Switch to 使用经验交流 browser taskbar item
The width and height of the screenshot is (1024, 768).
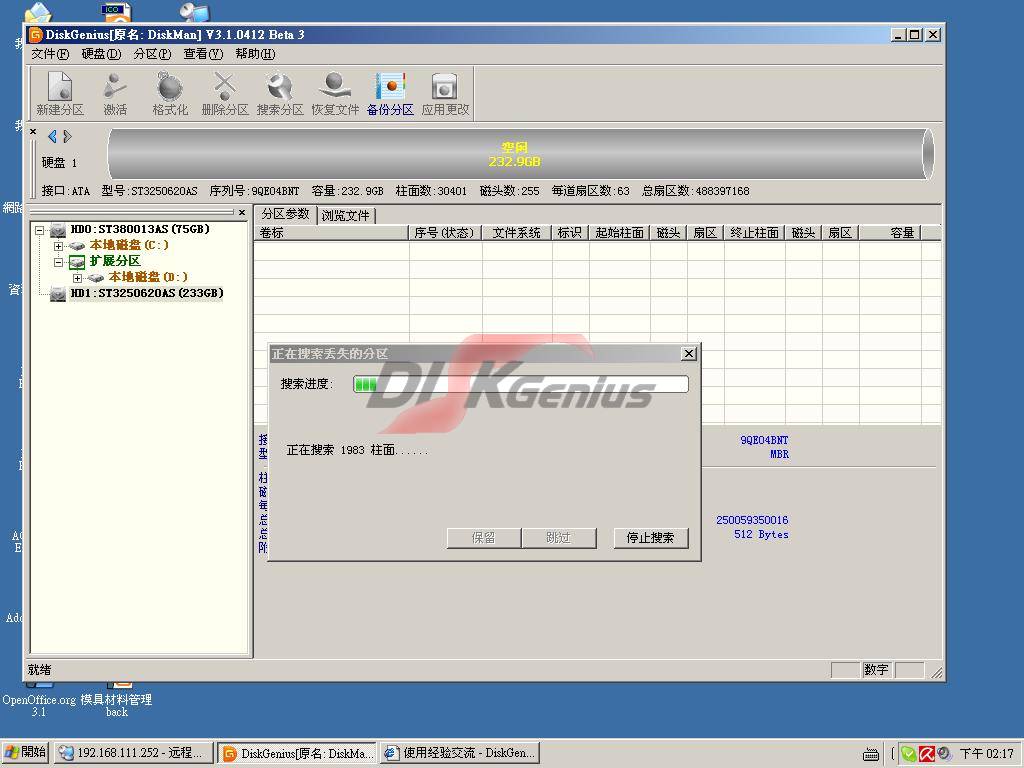point(460,753)
